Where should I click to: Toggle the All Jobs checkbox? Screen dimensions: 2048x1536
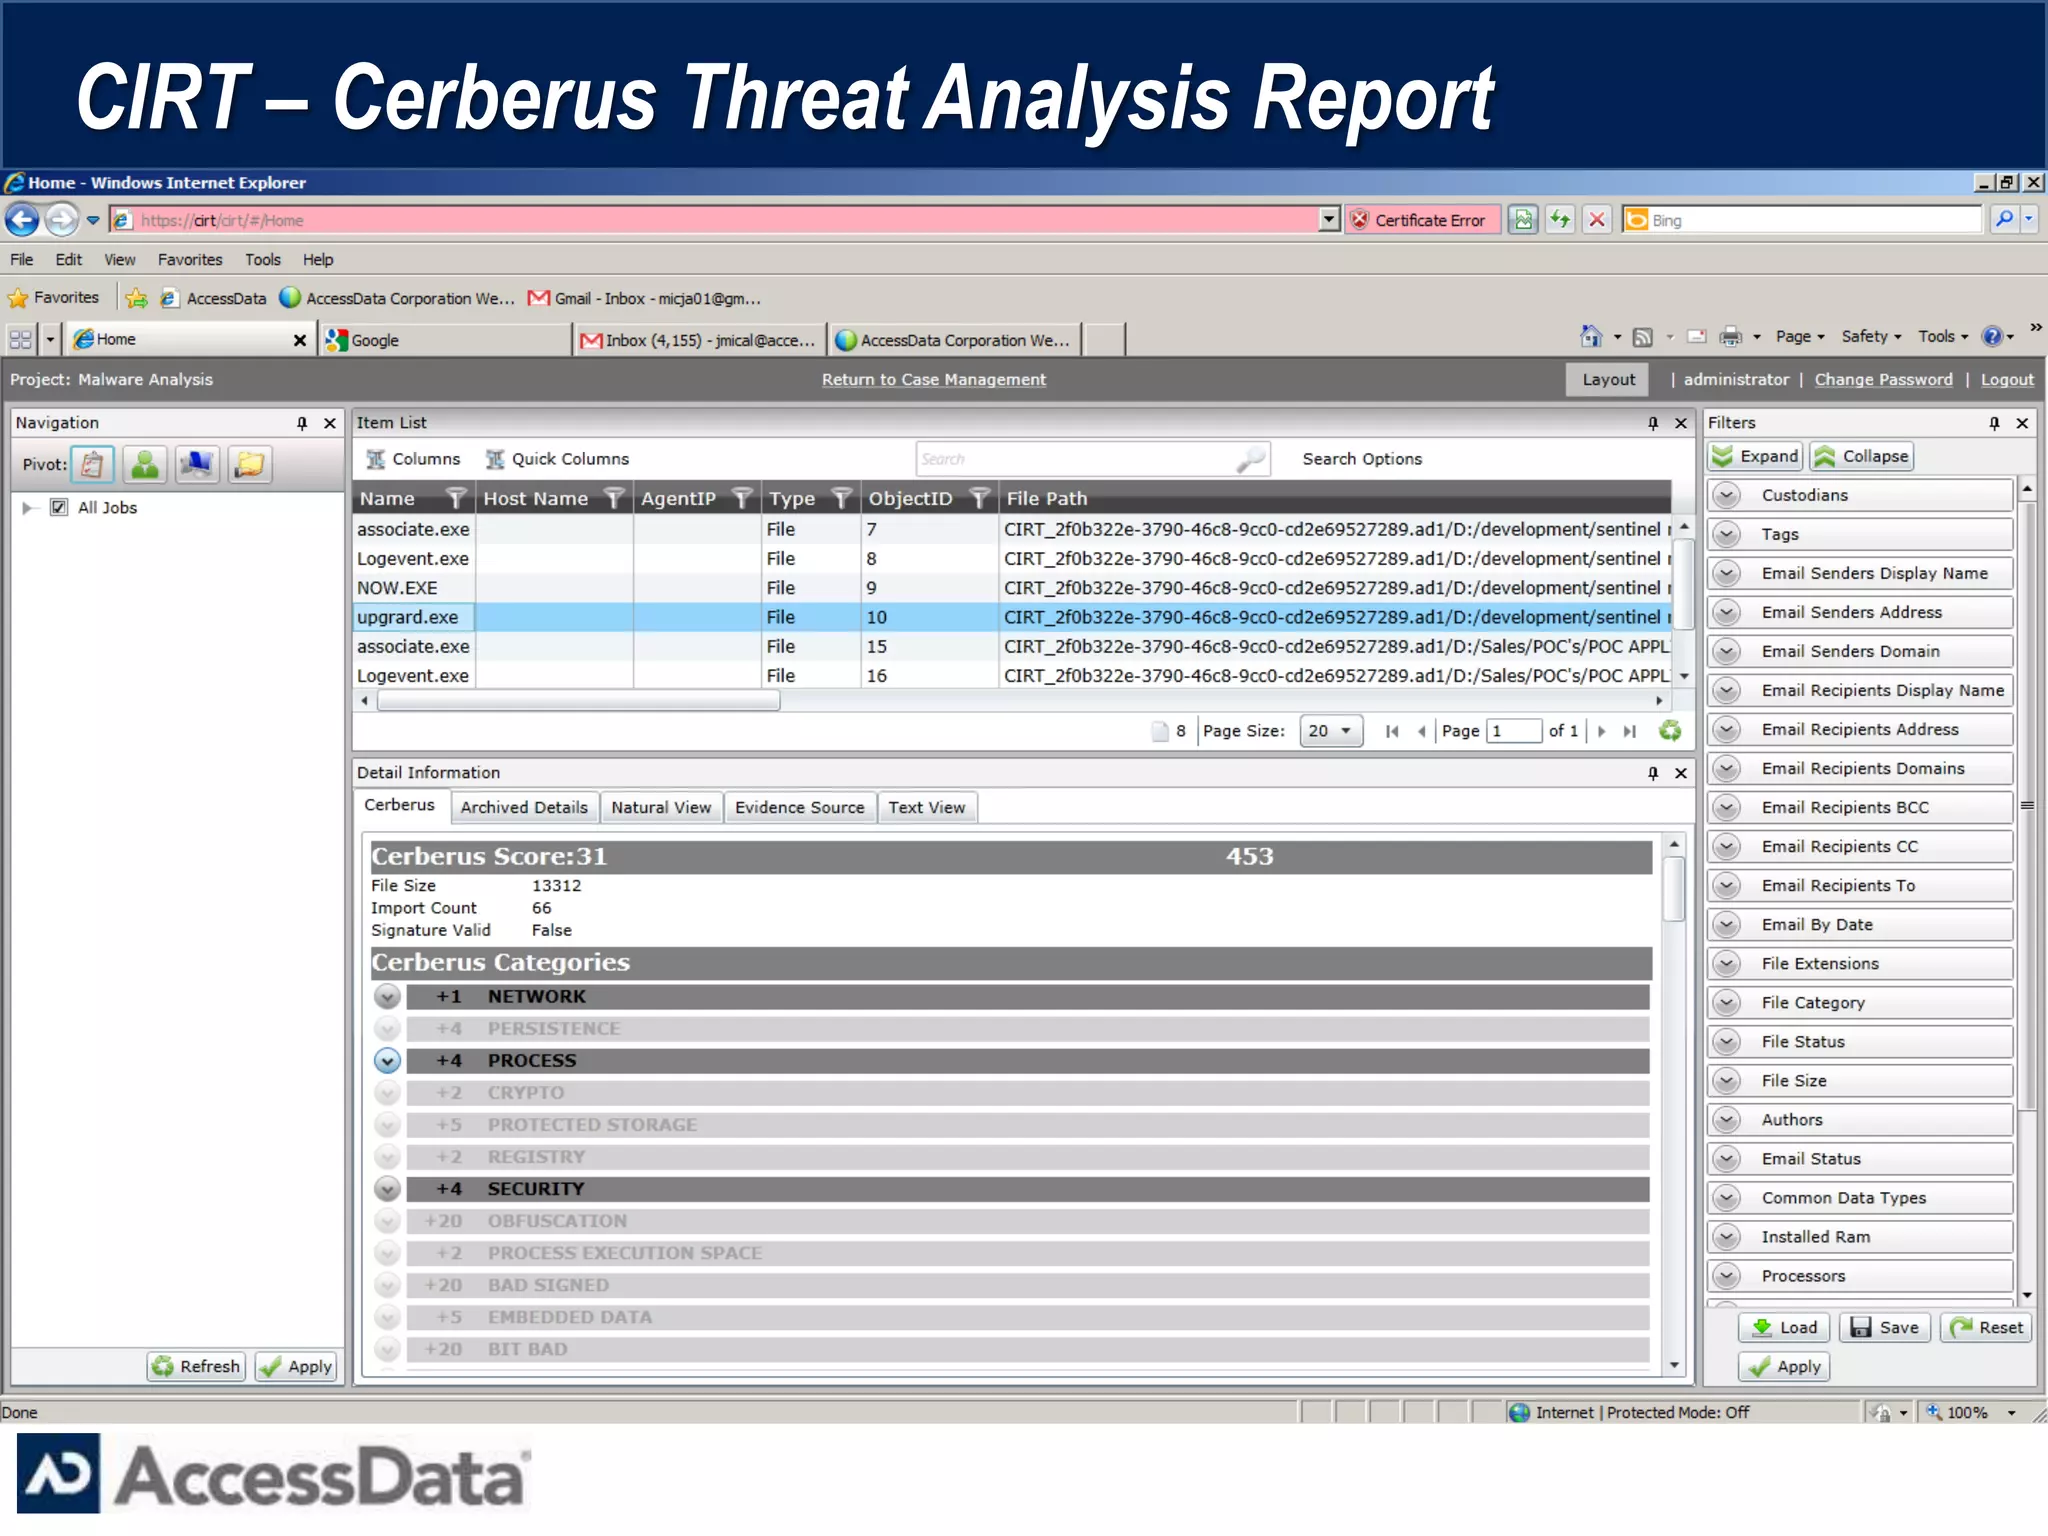click(x=59, y=507)
